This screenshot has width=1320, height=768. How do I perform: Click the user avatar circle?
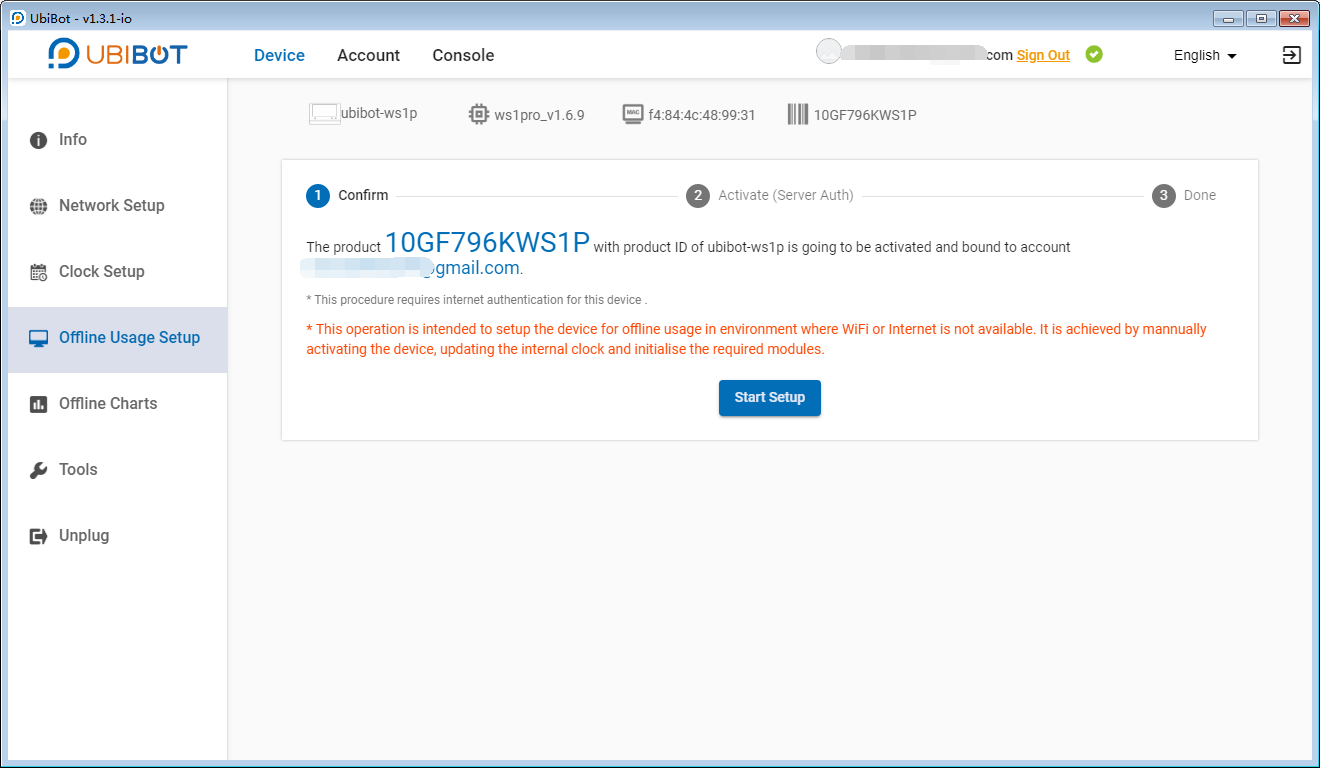[x=828, y=51]
